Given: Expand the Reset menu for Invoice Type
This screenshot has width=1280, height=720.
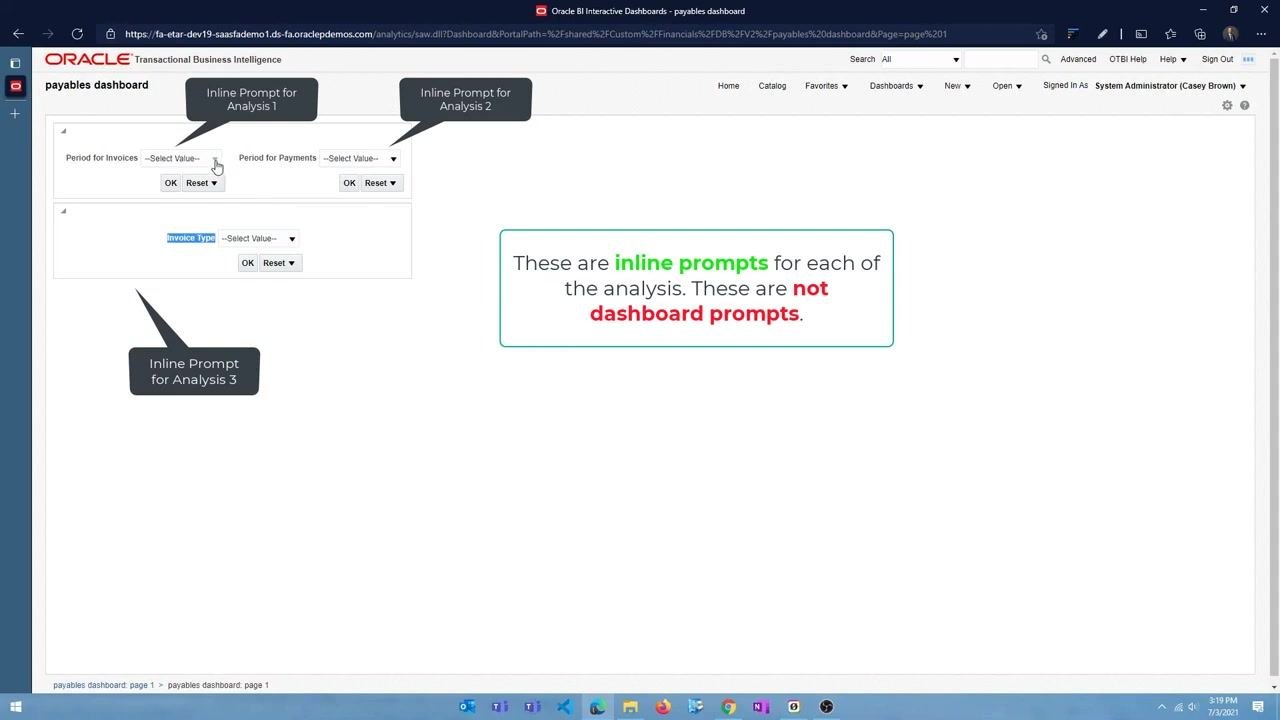Looking at the screenshot, I should (279, 263).
